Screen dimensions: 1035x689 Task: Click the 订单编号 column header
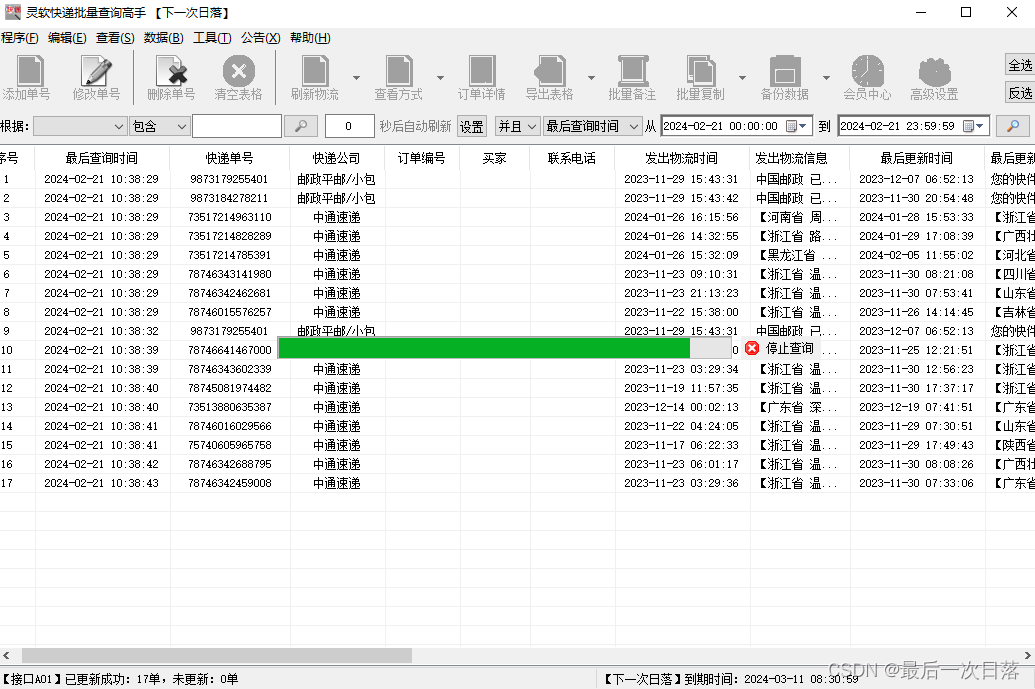pyautogui.click(x=422, y=158)
